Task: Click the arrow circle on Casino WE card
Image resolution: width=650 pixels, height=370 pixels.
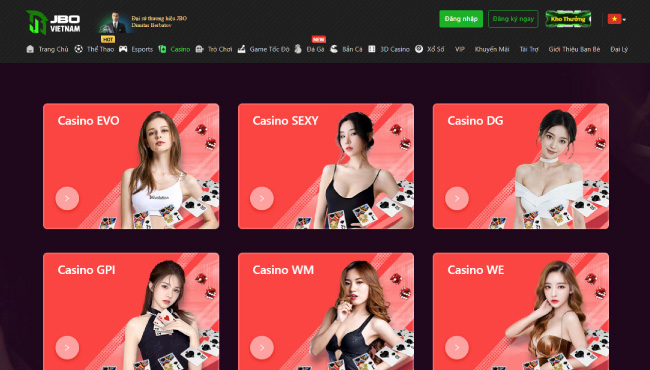Action: coord(457,348)
